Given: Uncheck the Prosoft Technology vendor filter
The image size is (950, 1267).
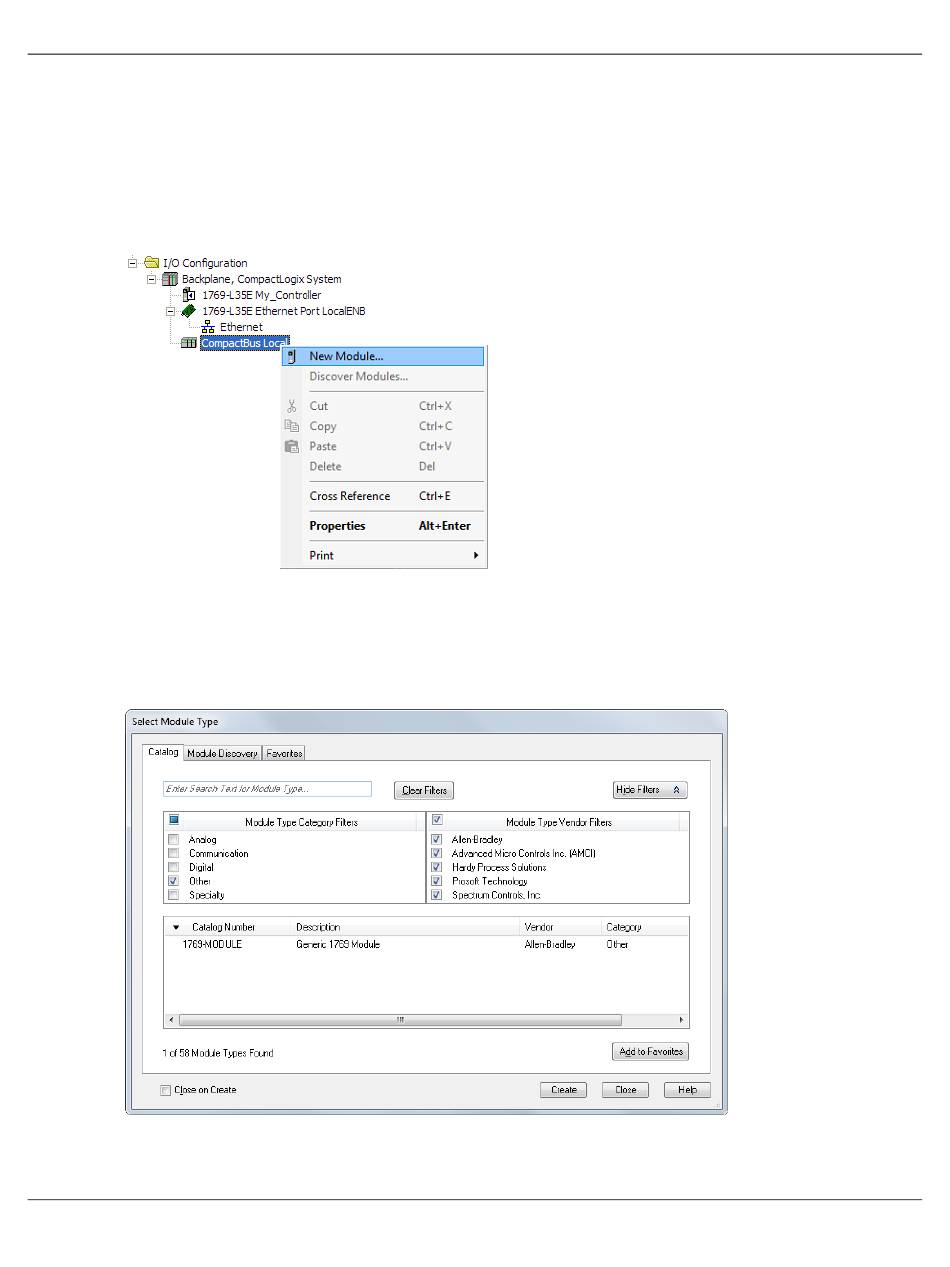Looking at the screenshot, I should pyautogui.click(x=436, y=882).
